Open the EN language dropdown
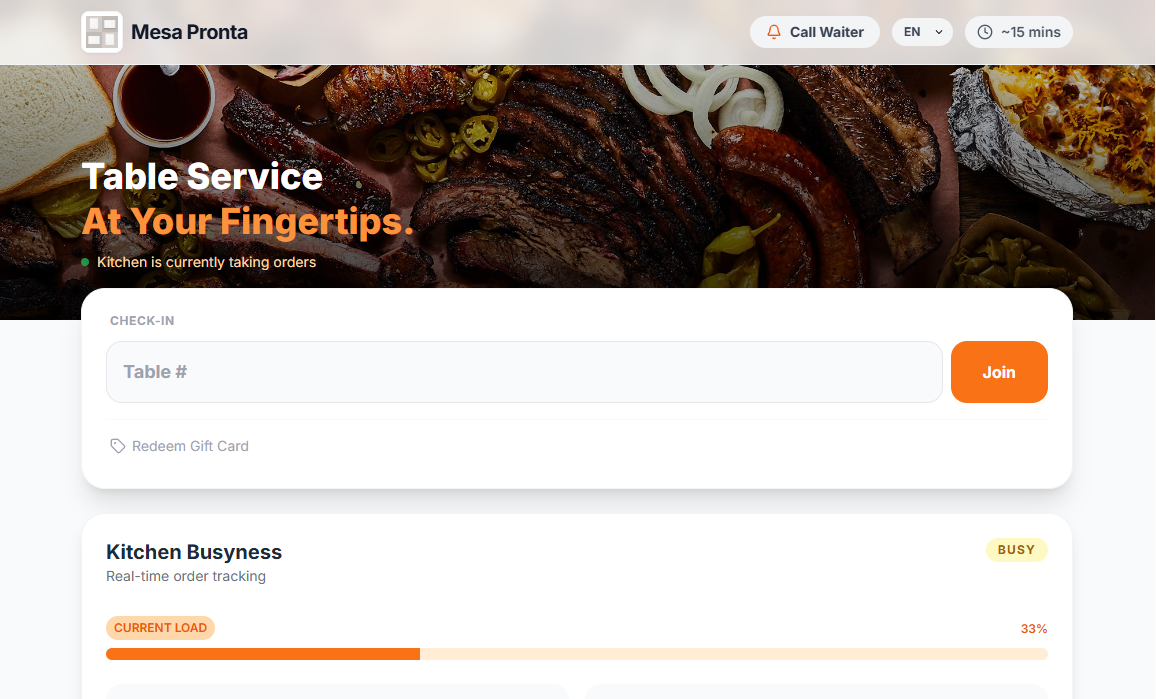The width and height of the screenshot is (1156, 699). pyautogui.click(x=922, y=32)
